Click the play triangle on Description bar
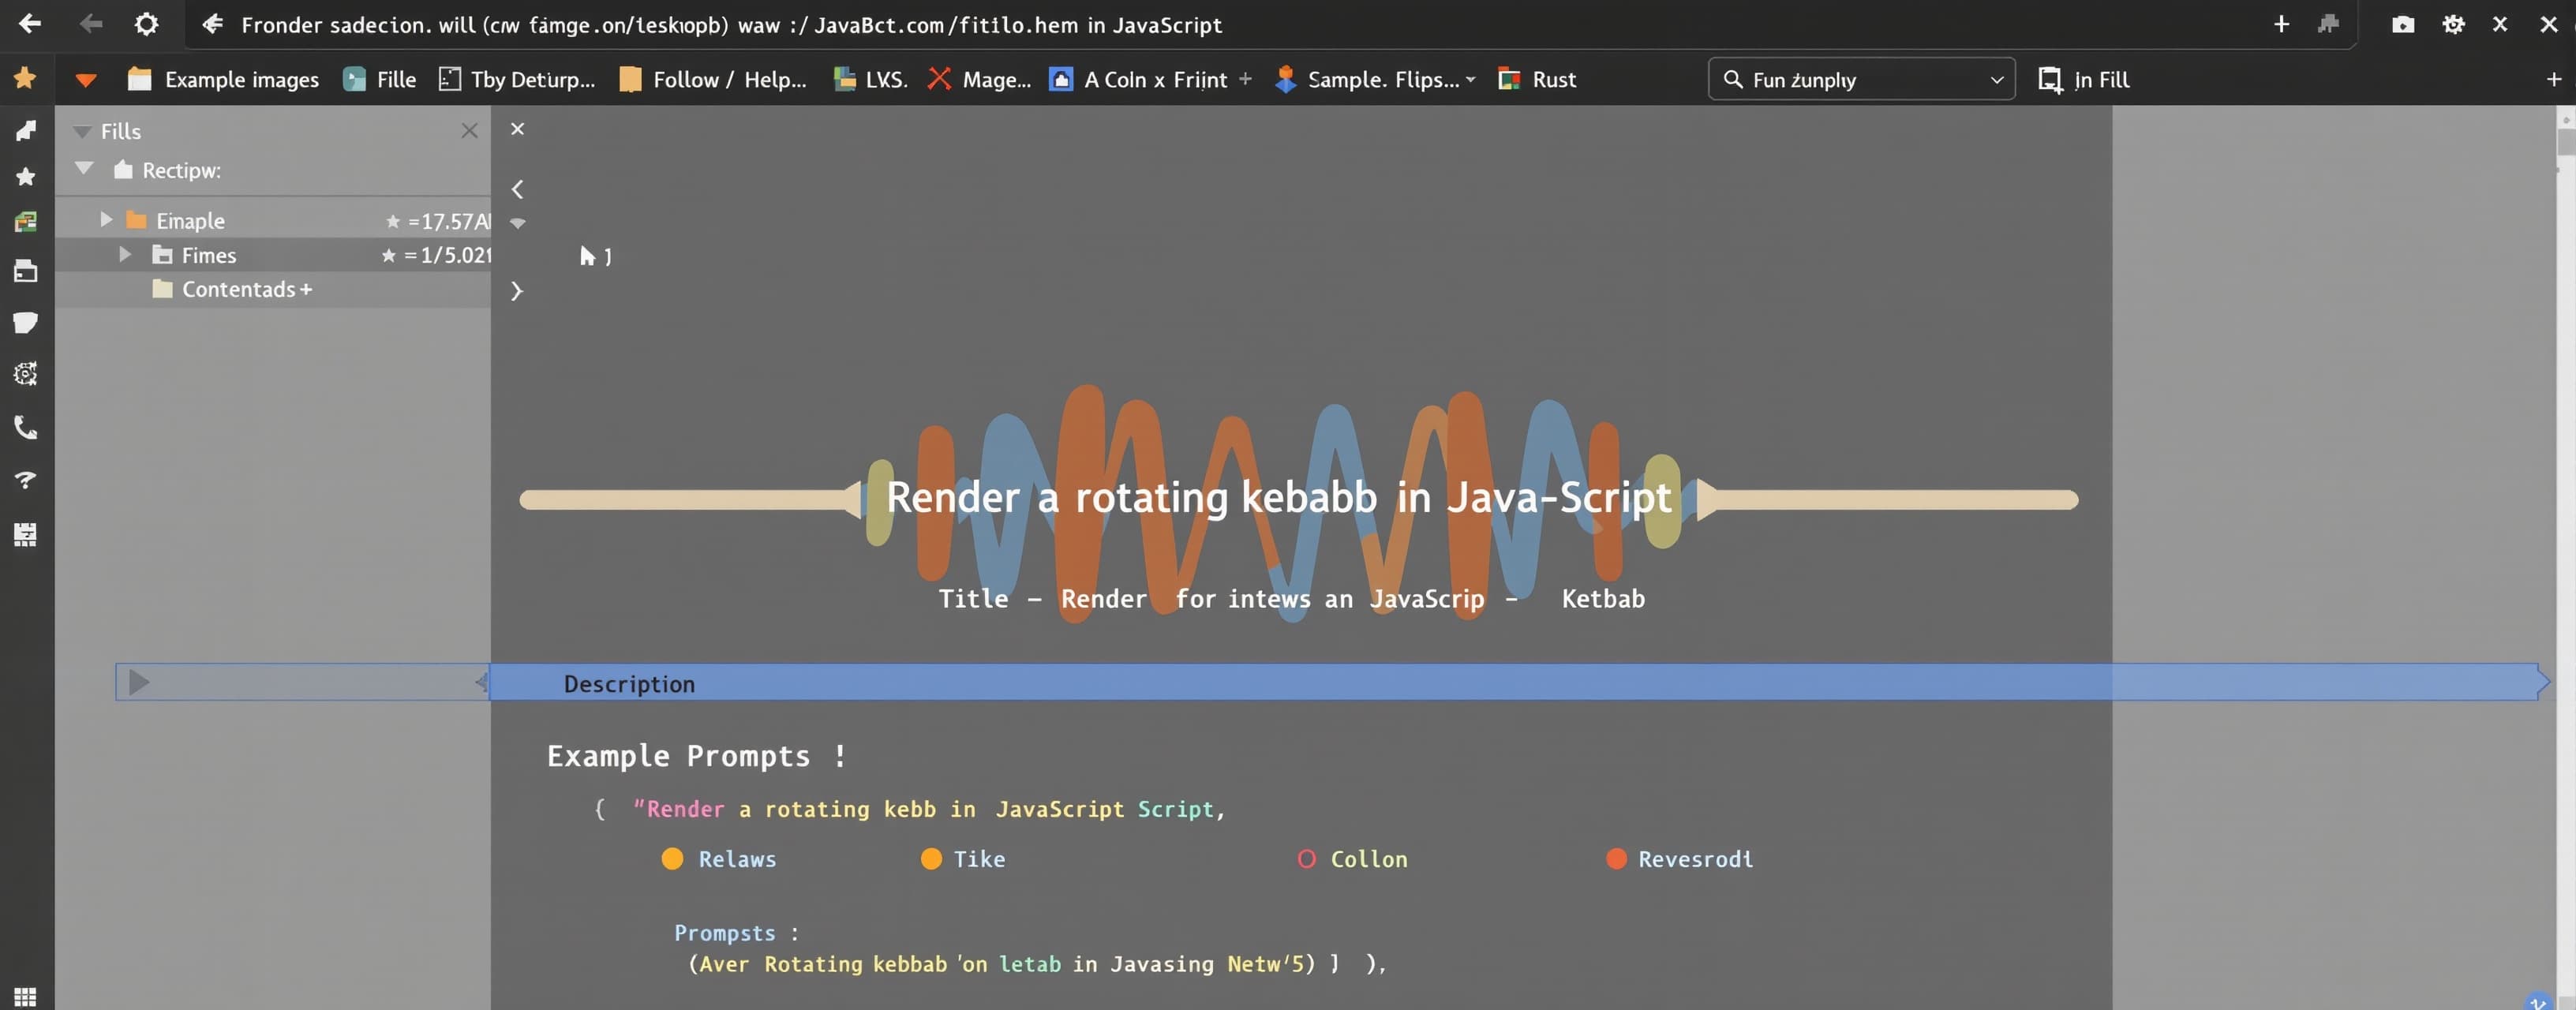This screenshot has width=2576, height=1010. 139,682
